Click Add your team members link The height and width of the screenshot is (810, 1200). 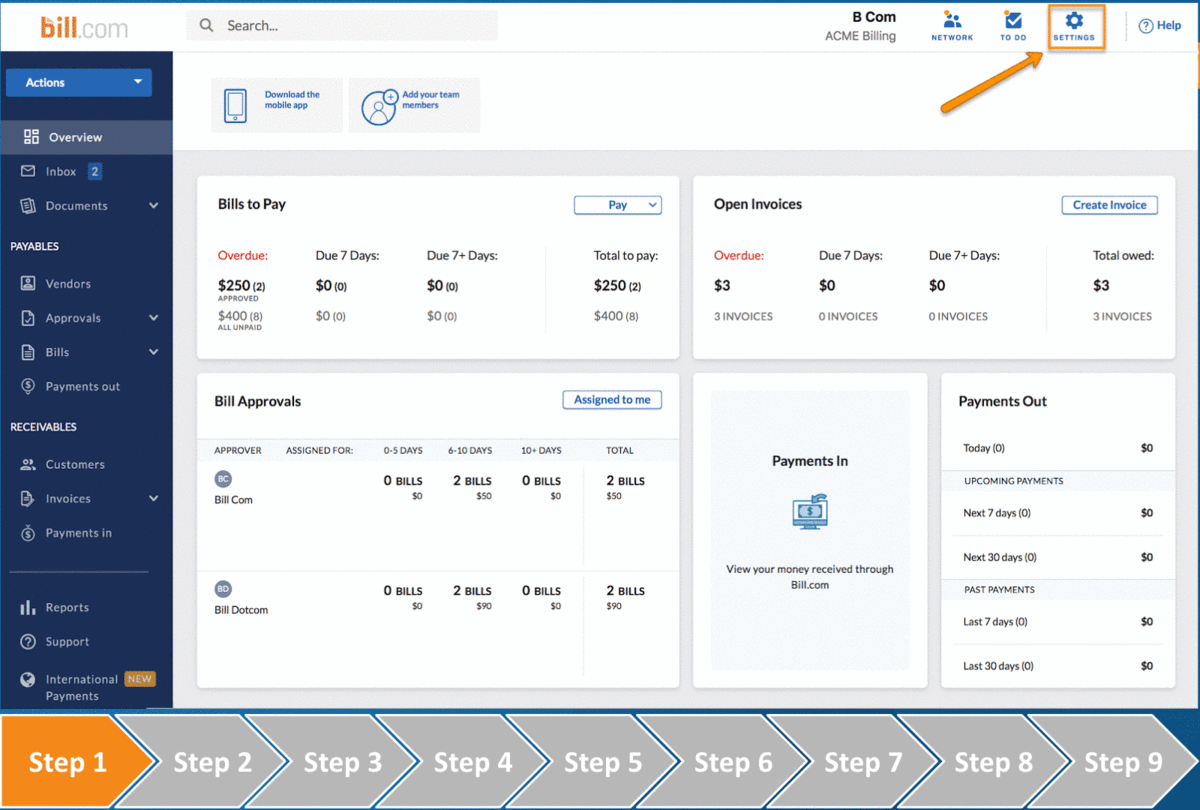point(431,100)
